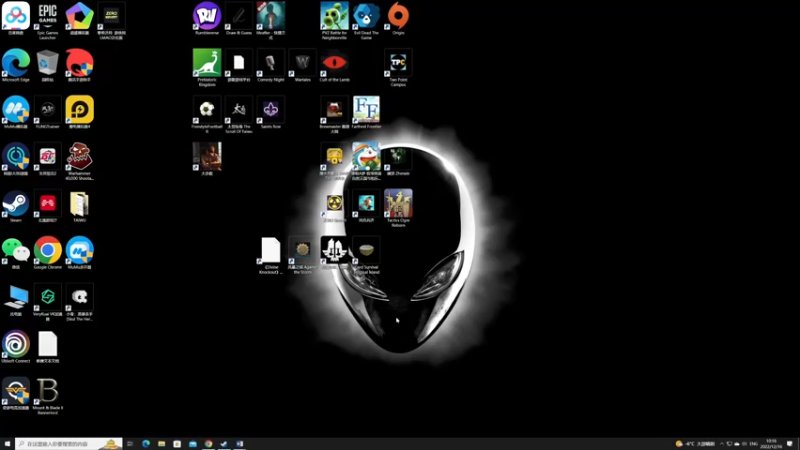This screenshot has height=450, width=800.
Task: Open Task View on the taskbar
Action: coord(130,444)
